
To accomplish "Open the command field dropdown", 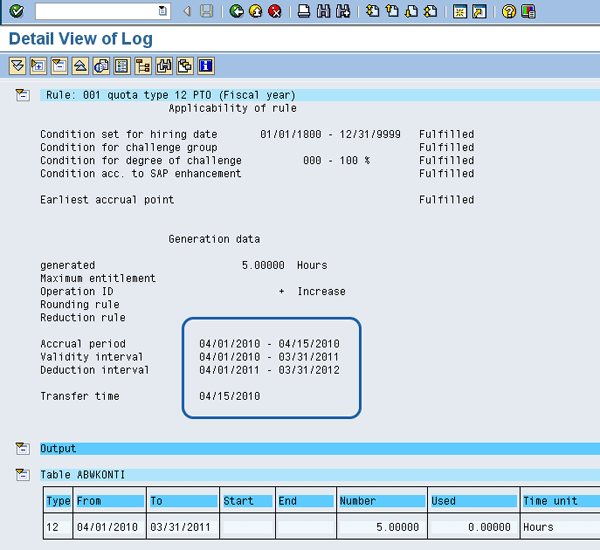I will click(x=163, y=12).
